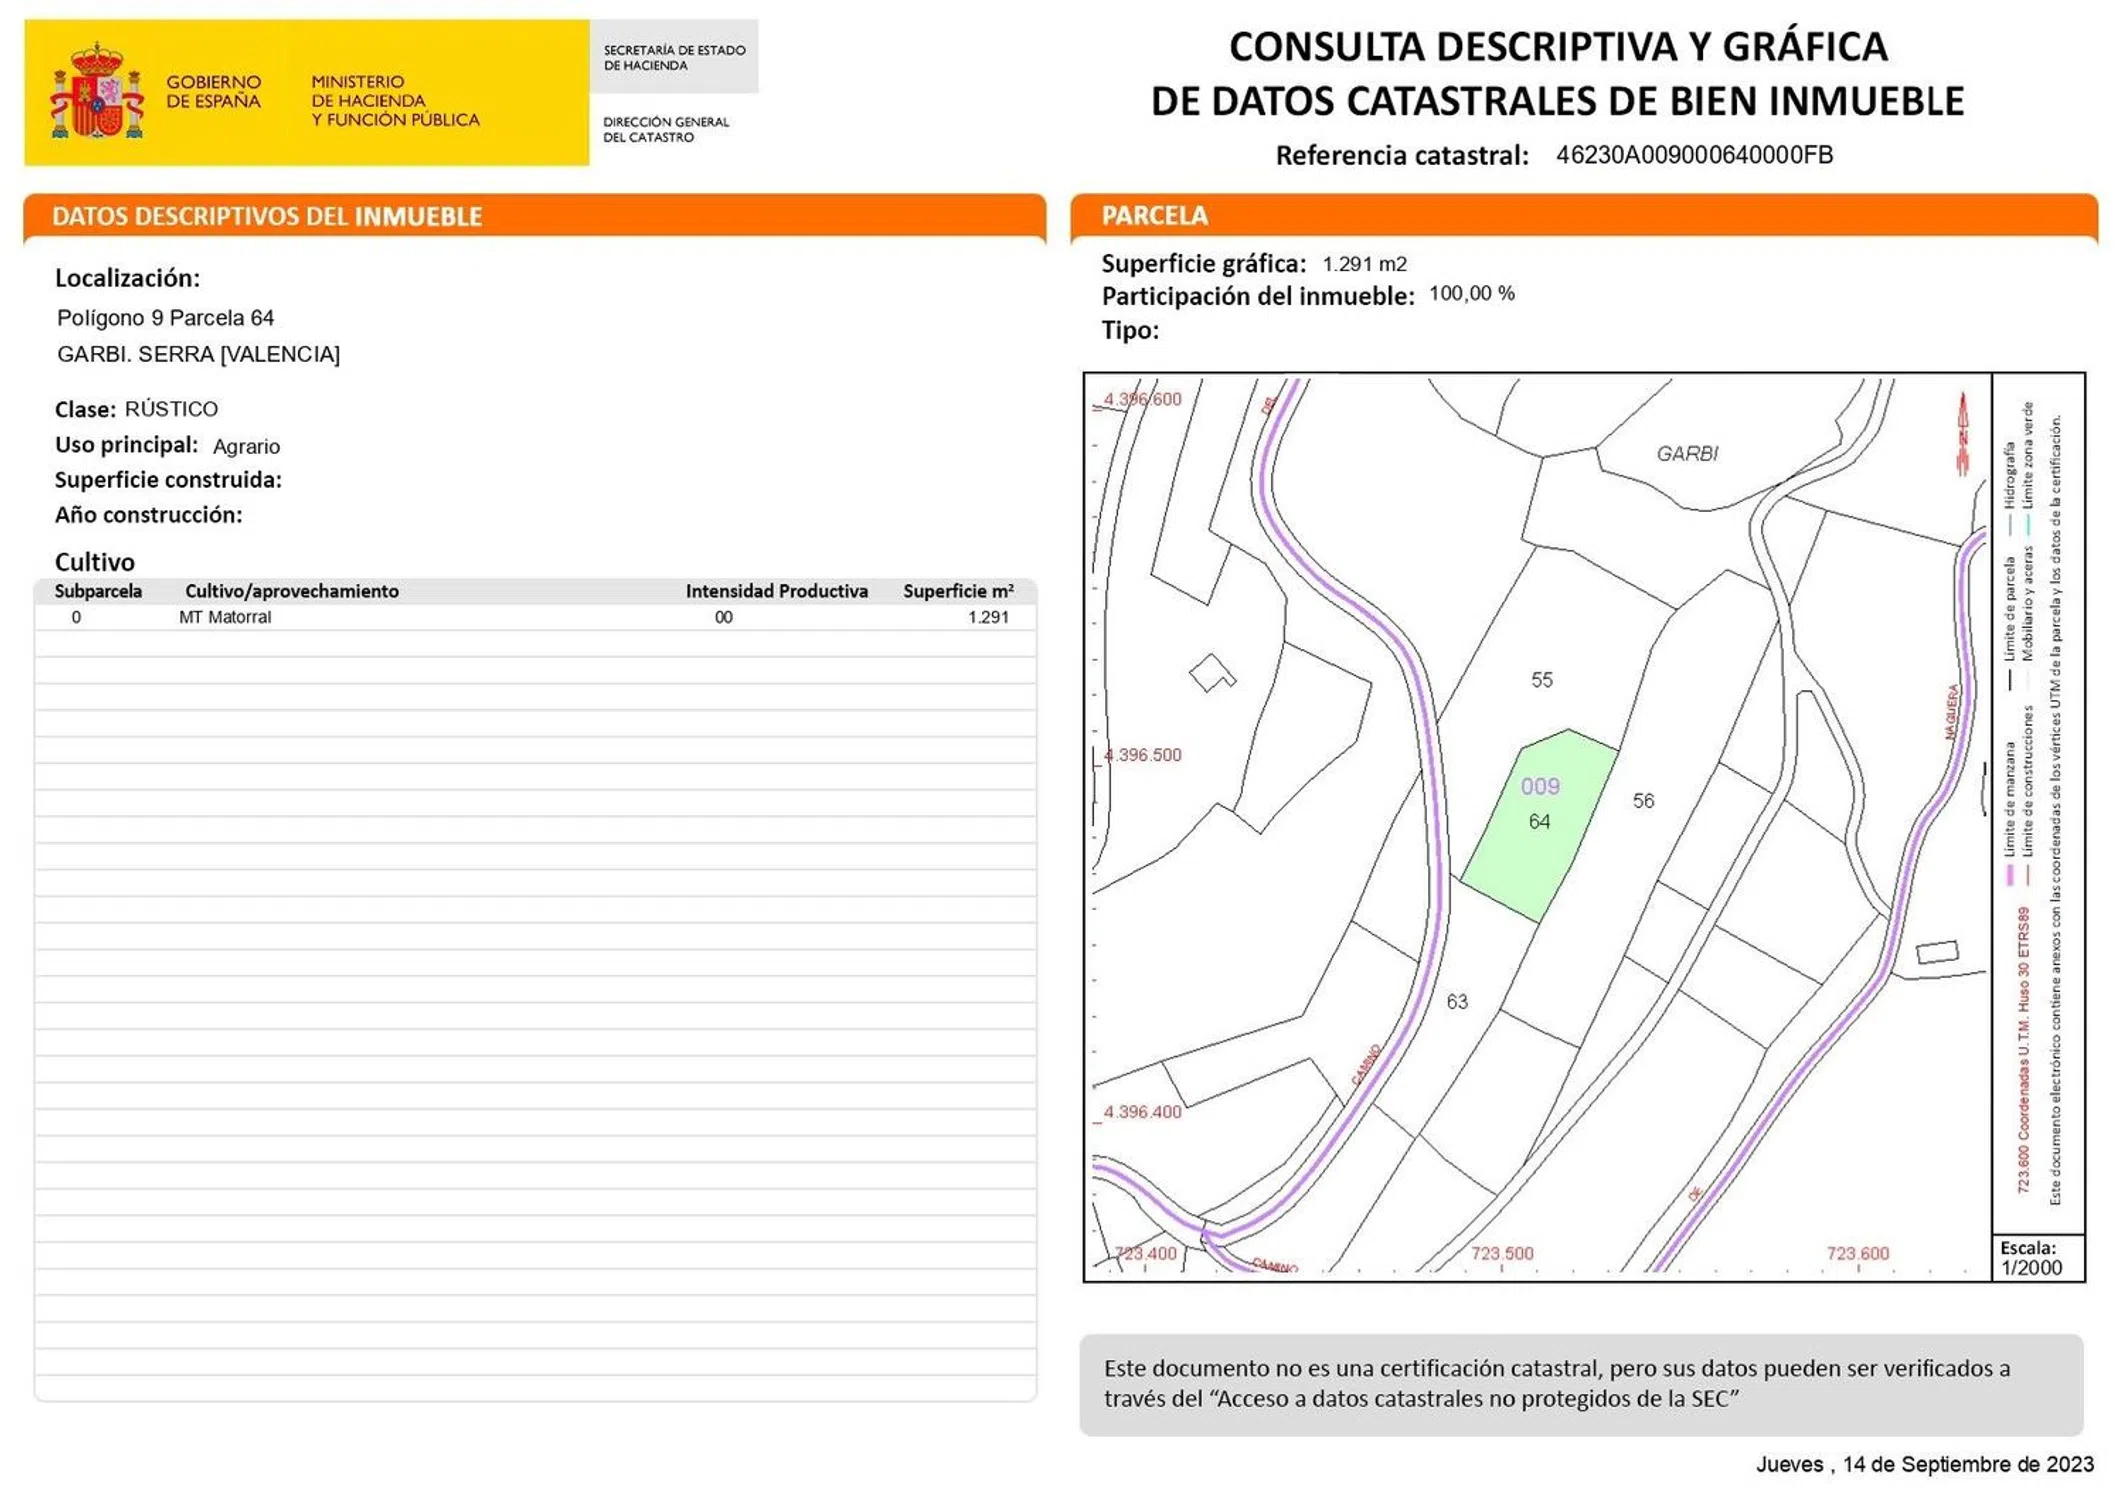Click the cadastral reference number 46230A009000640000FB
Screen dimensions: 2125x1500
pyautogui.click(x=1693, y=155)
